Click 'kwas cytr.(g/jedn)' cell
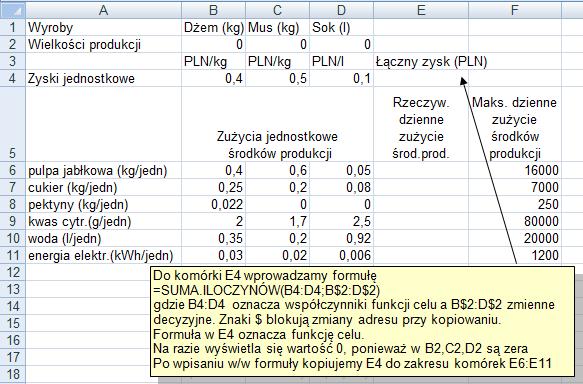583x384 pixels. coord(103,221)
